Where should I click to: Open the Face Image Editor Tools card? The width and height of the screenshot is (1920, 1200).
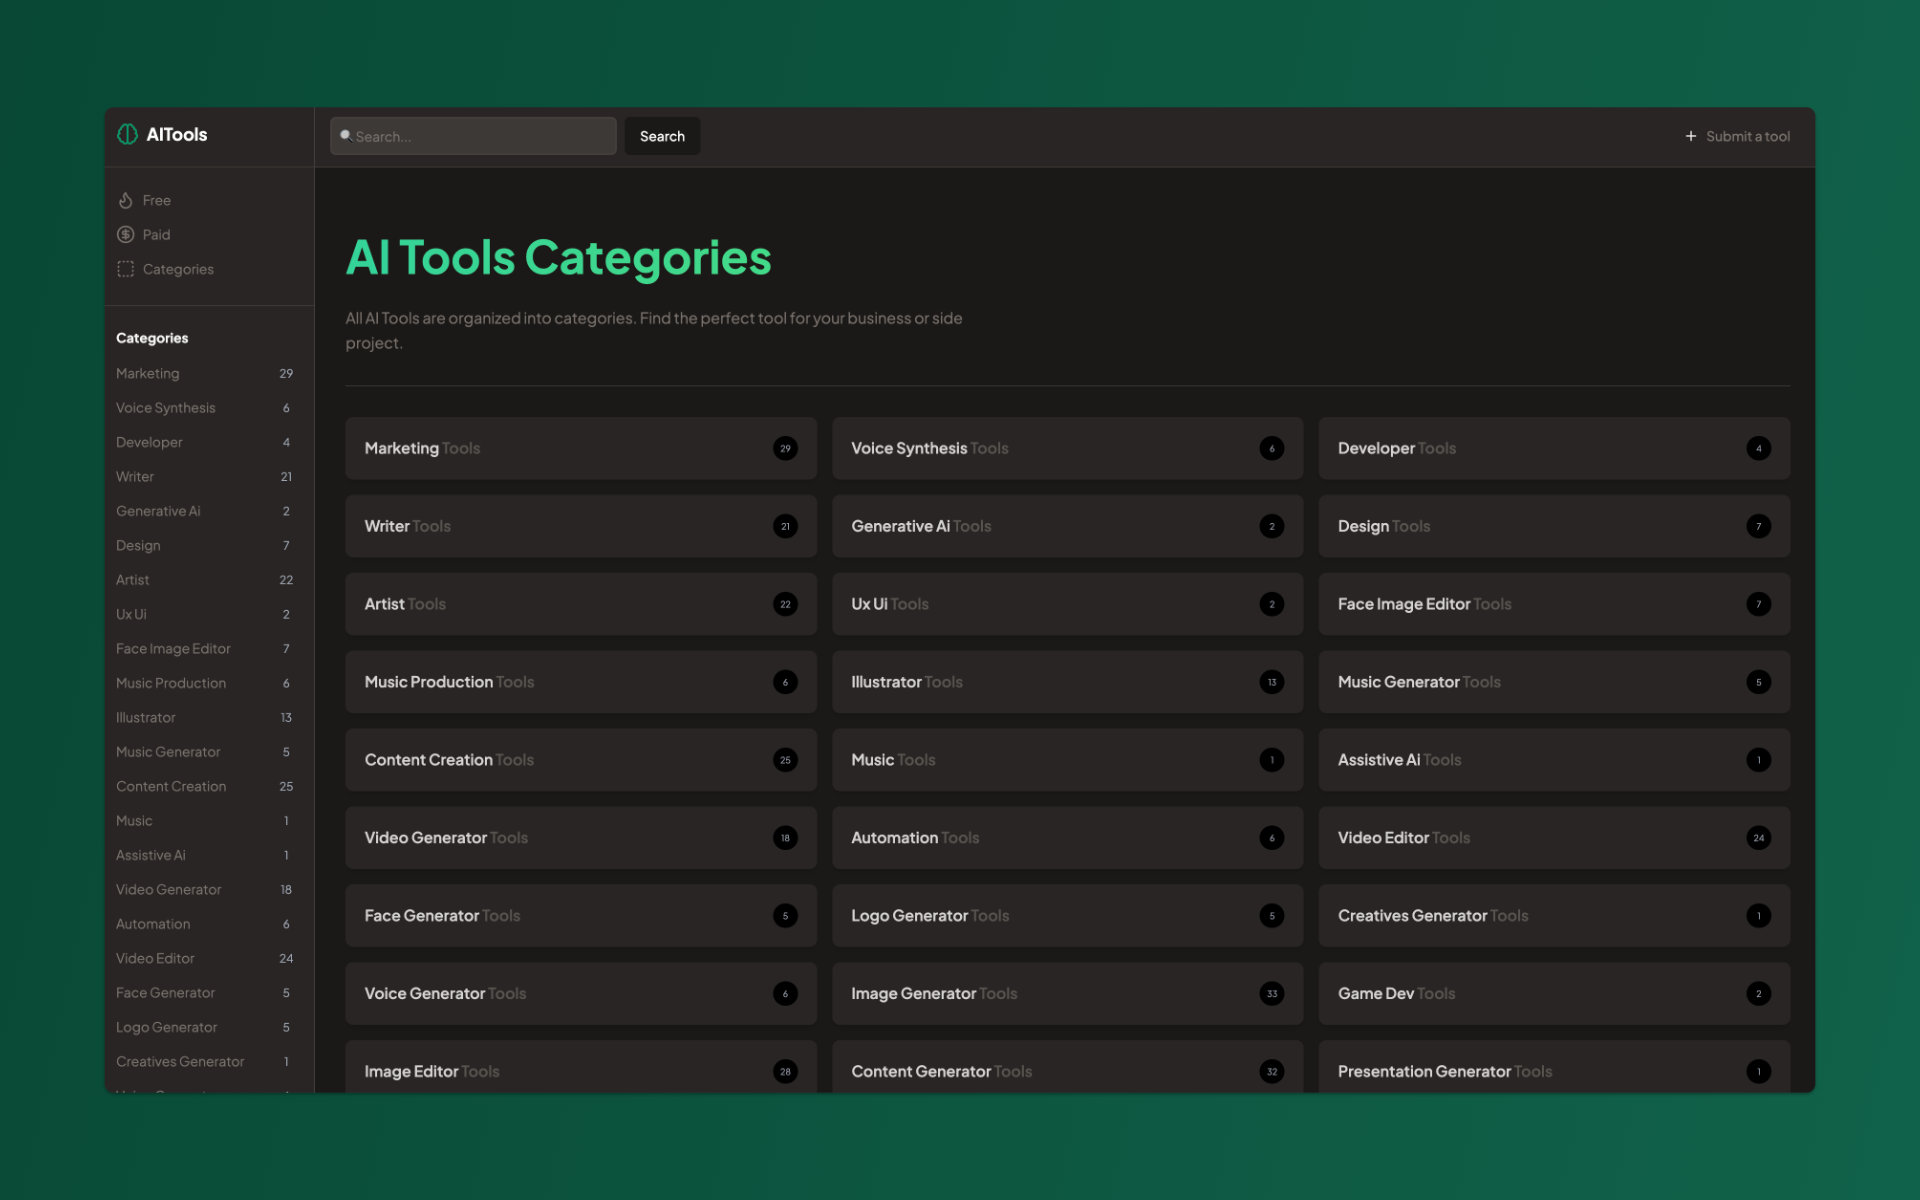[x=1553, y=604]
